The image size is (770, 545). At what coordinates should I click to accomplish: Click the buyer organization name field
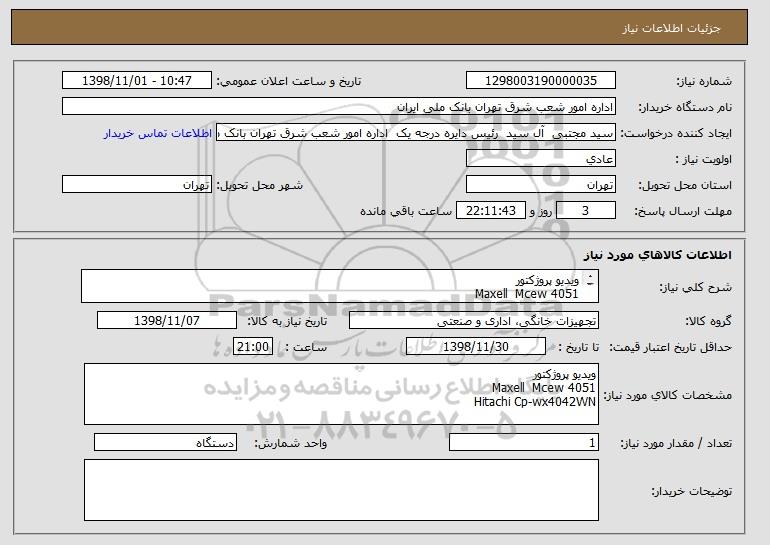tap(339, 107)
